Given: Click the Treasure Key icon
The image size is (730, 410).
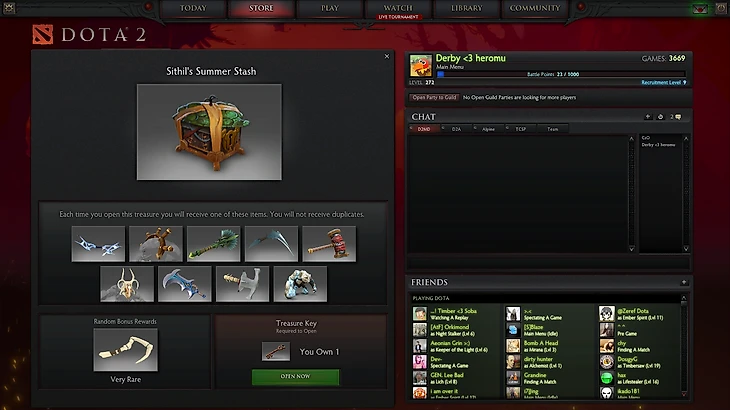Looking at the screenshot, I should [276, 351].
